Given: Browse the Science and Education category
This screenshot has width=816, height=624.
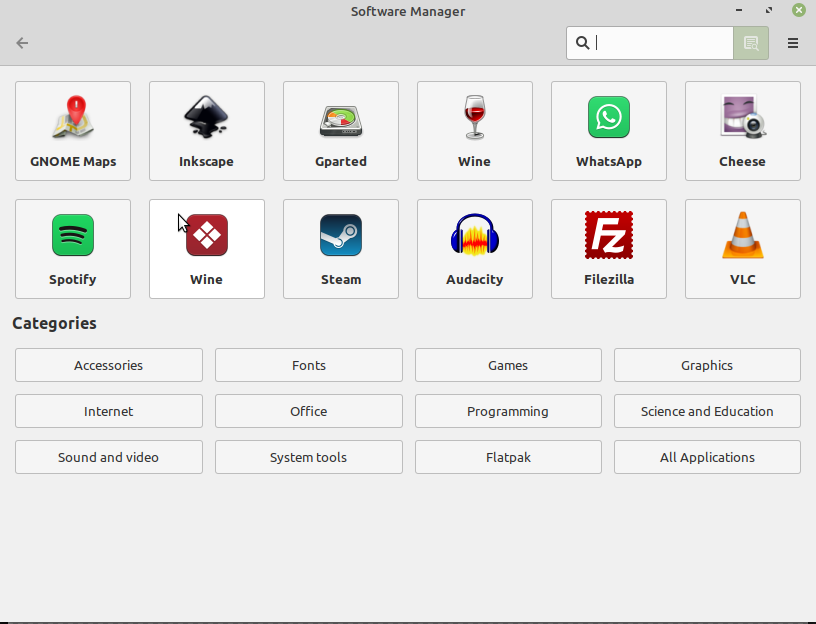Looking at the screenshot, I should click(707, 411).
